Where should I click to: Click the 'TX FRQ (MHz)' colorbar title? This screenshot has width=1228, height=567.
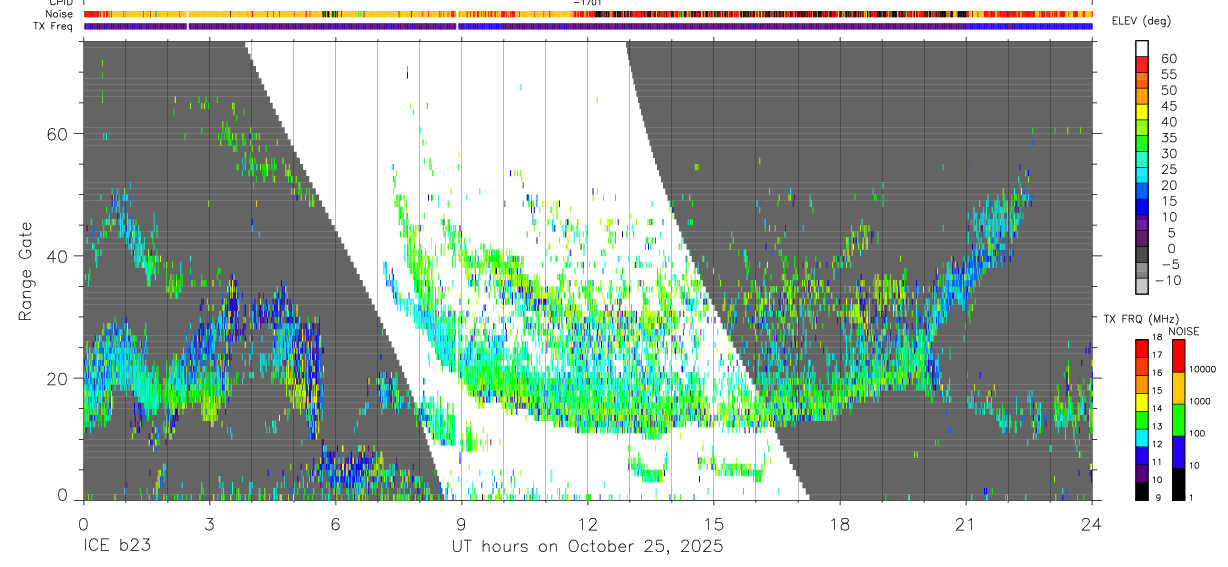tap(1141, 318)
